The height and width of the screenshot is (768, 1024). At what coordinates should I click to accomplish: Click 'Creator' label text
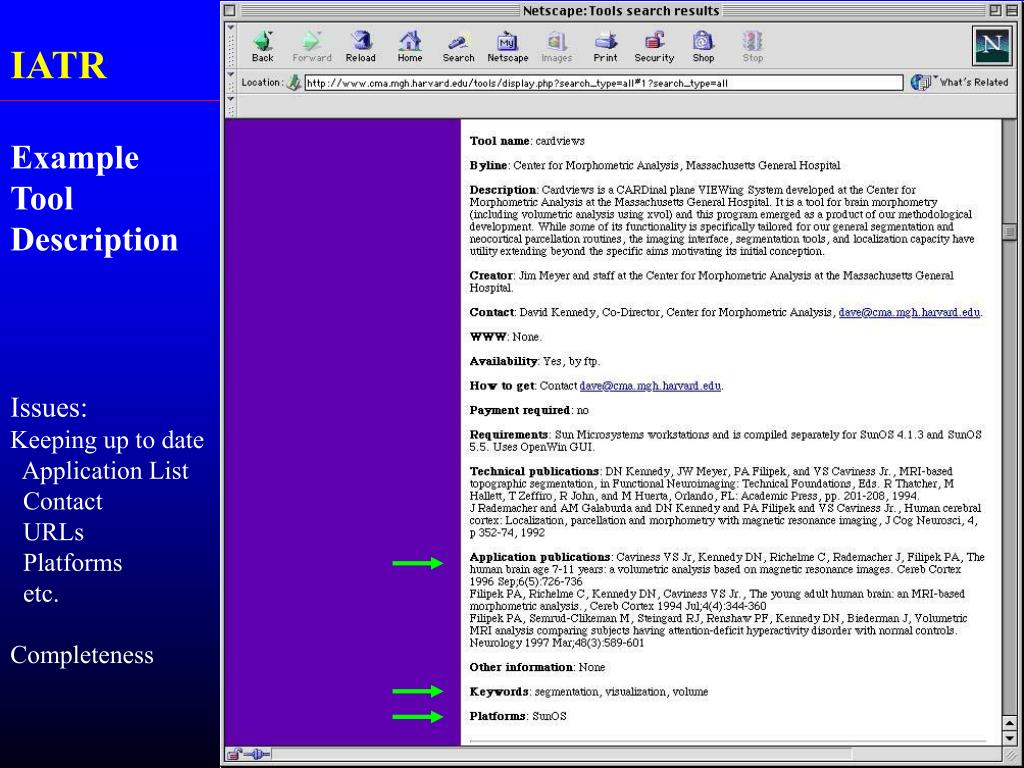click(x=491, y=276)
